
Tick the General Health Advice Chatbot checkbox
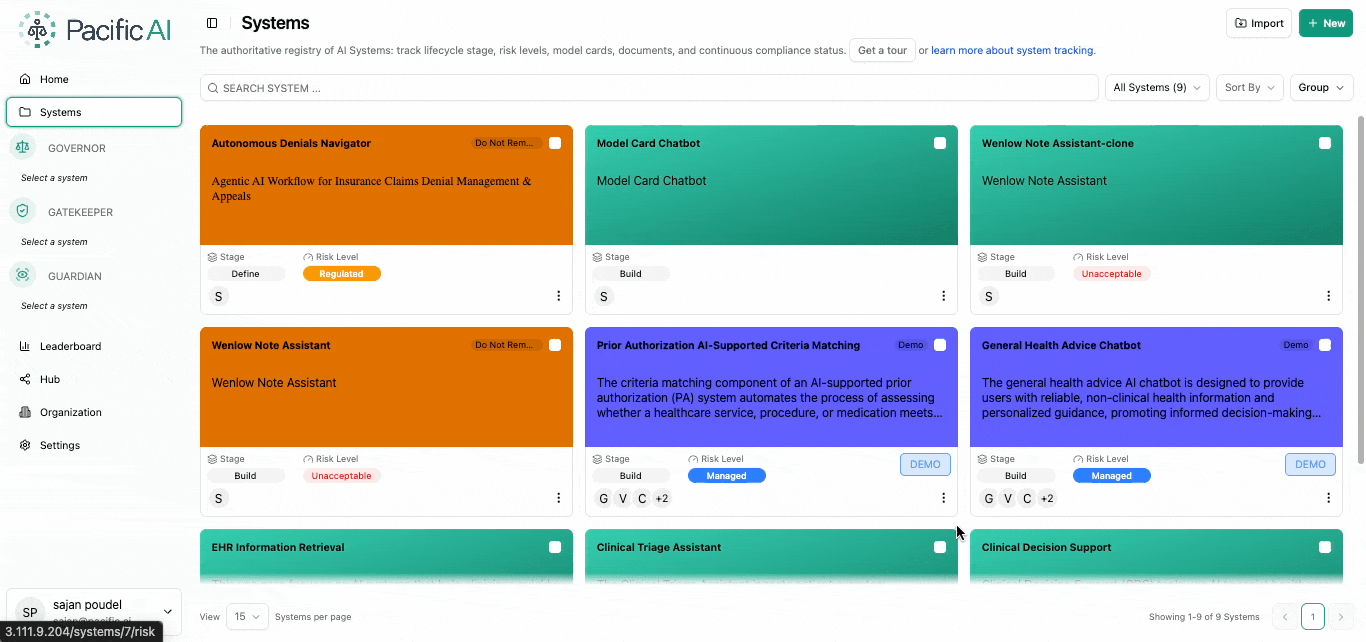click(x=1325, y=345)
